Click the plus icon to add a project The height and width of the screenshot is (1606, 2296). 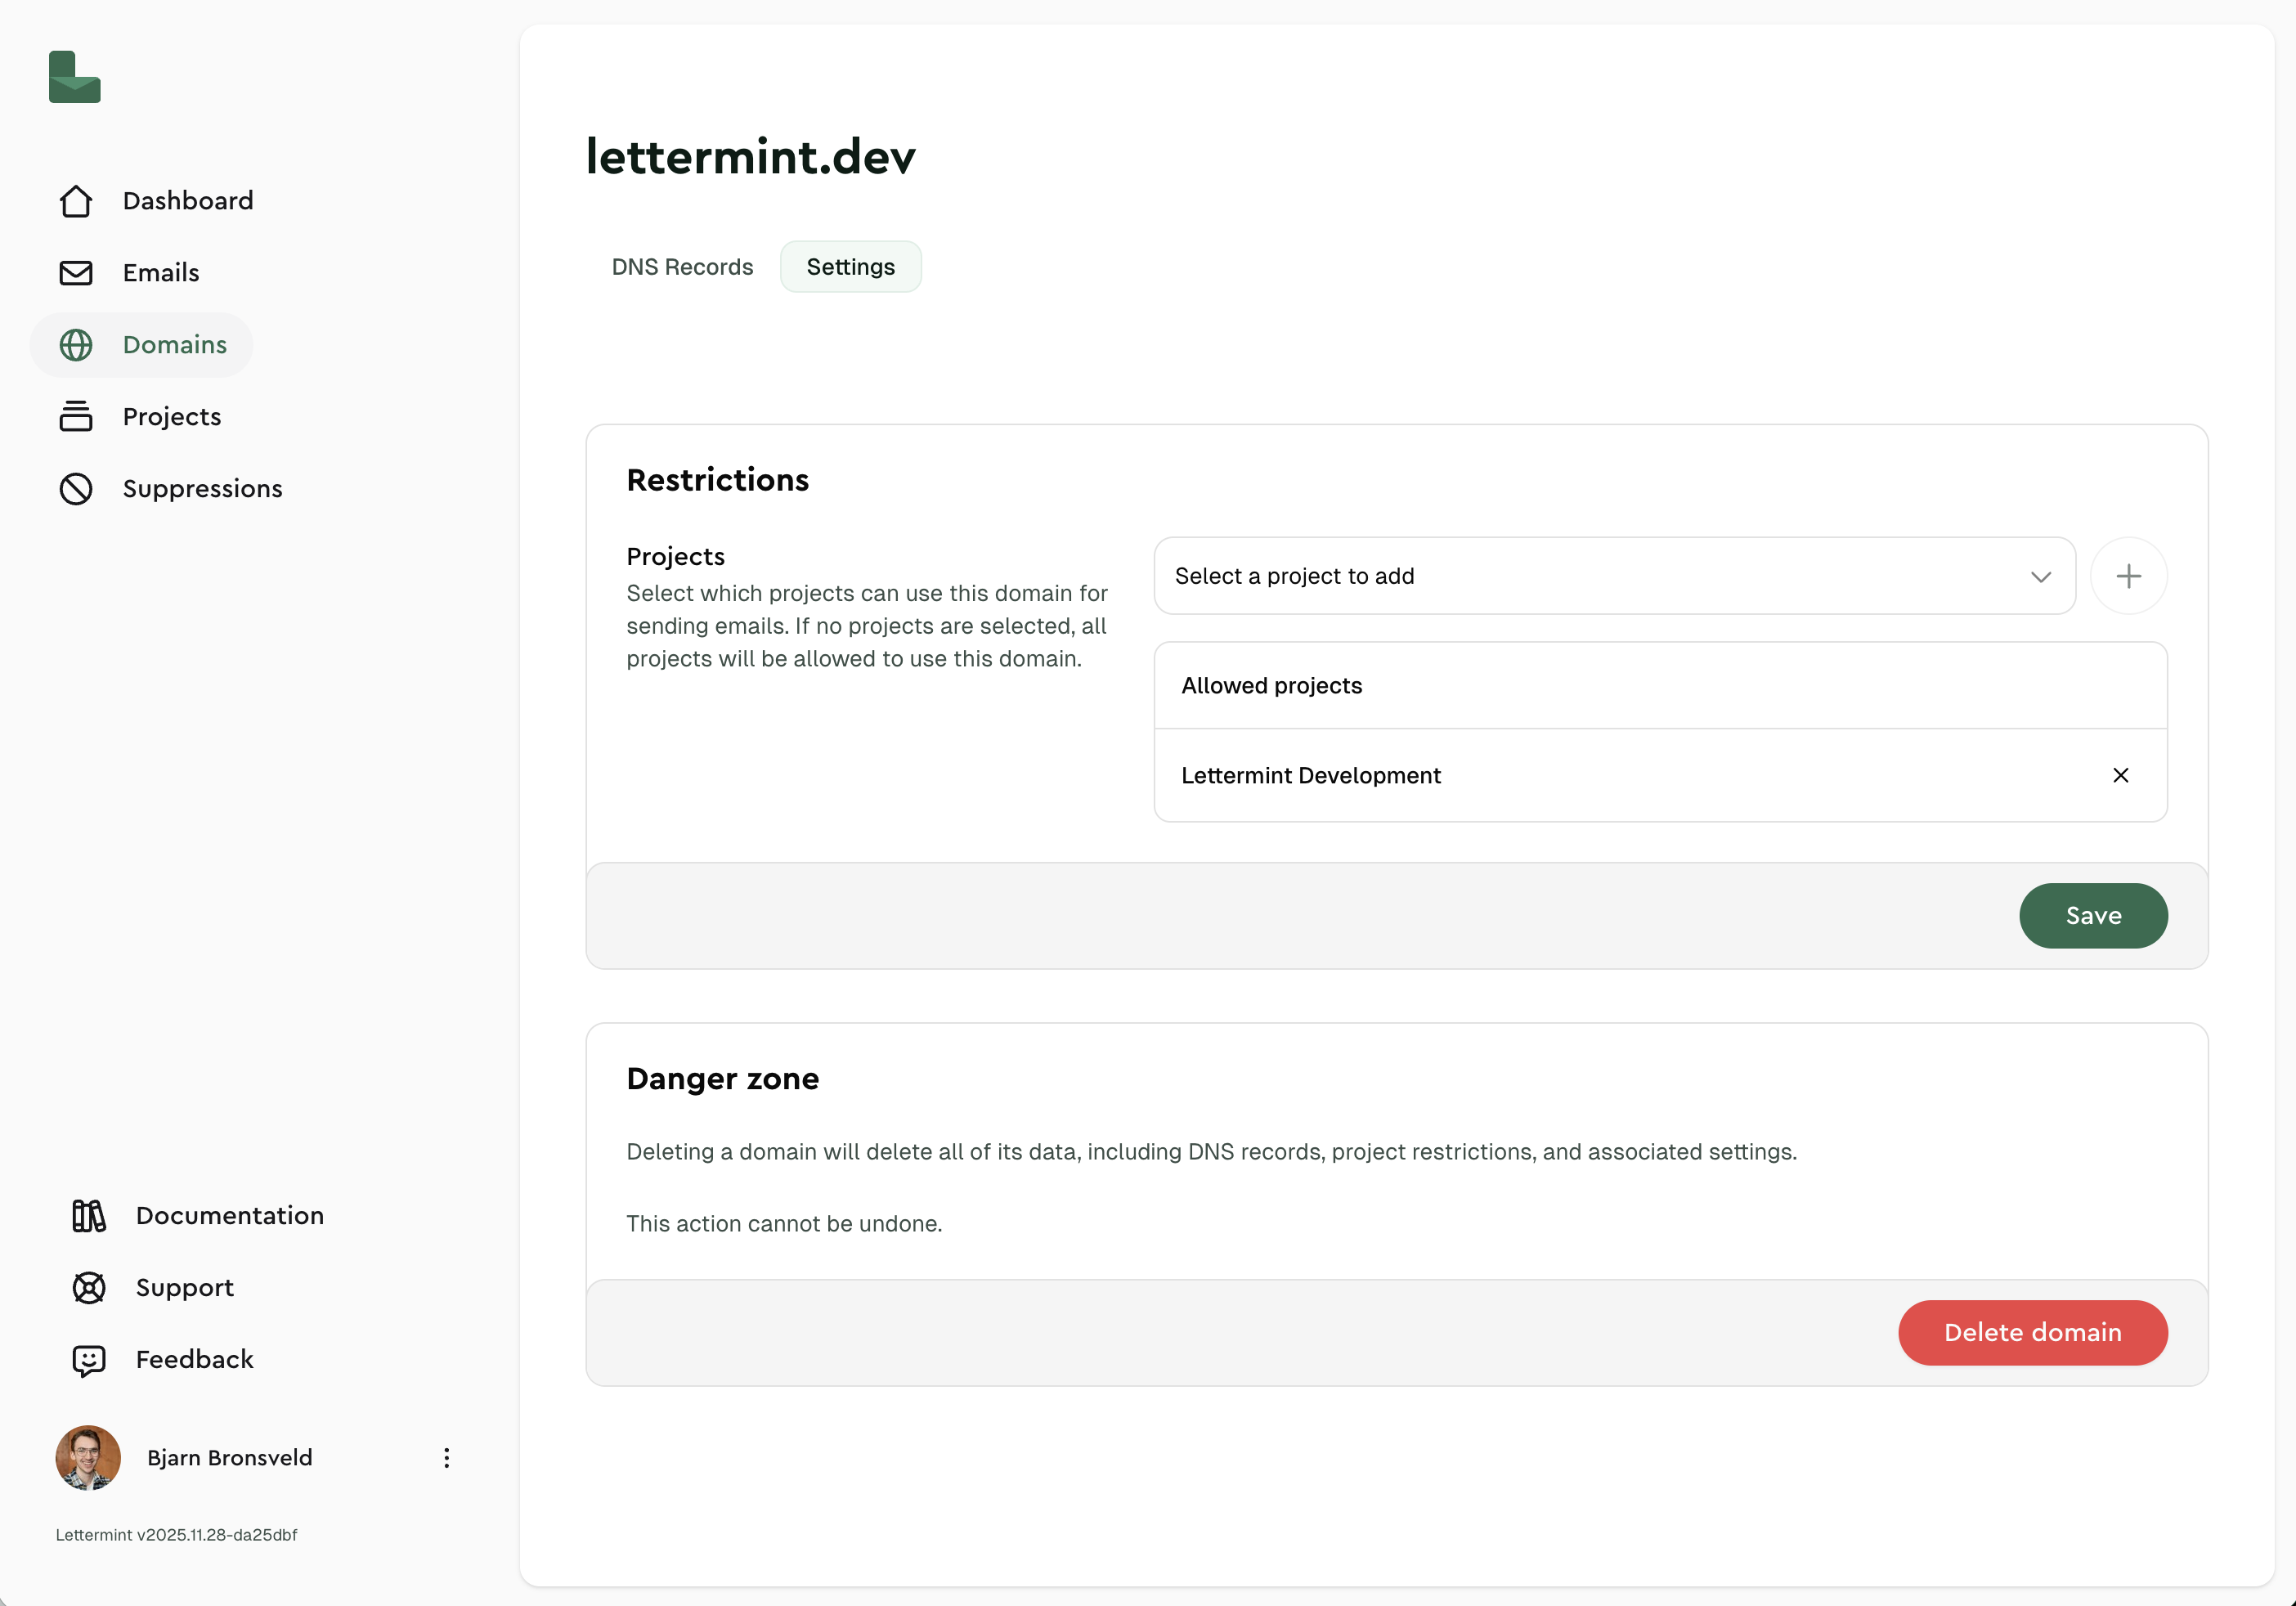coord(2129,575)
